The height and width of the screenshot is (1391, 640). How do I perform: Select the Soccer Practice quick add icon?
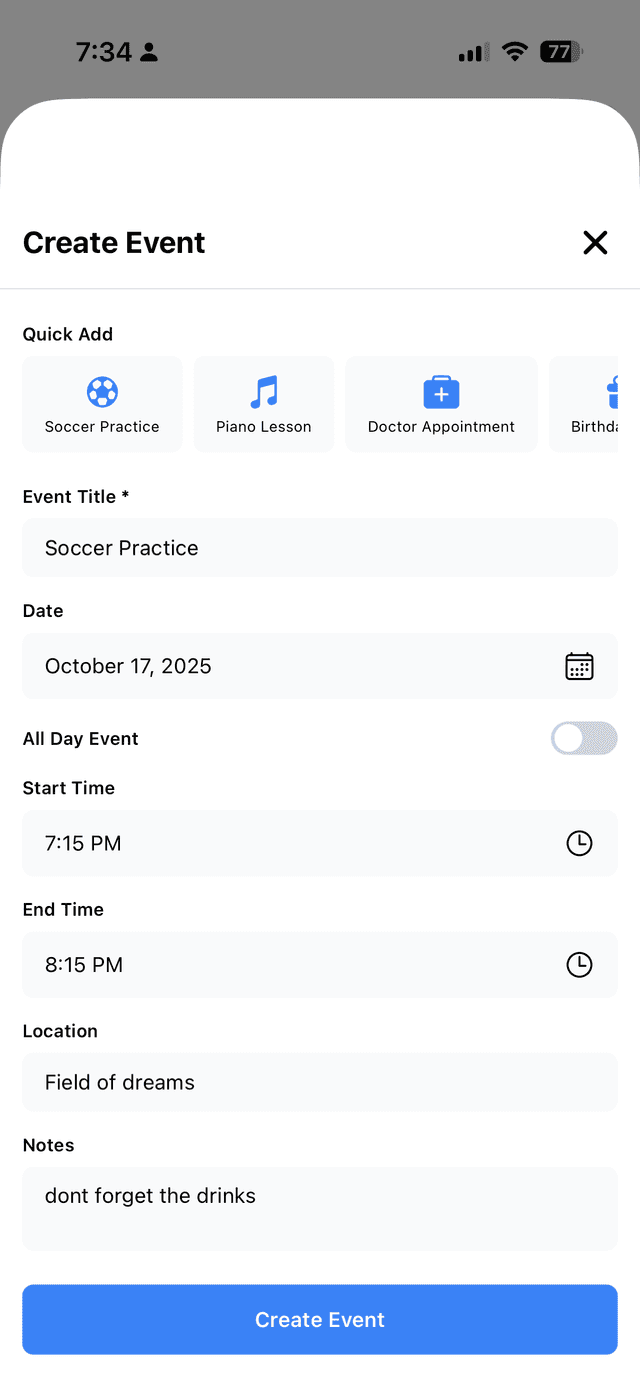[101, 392]
